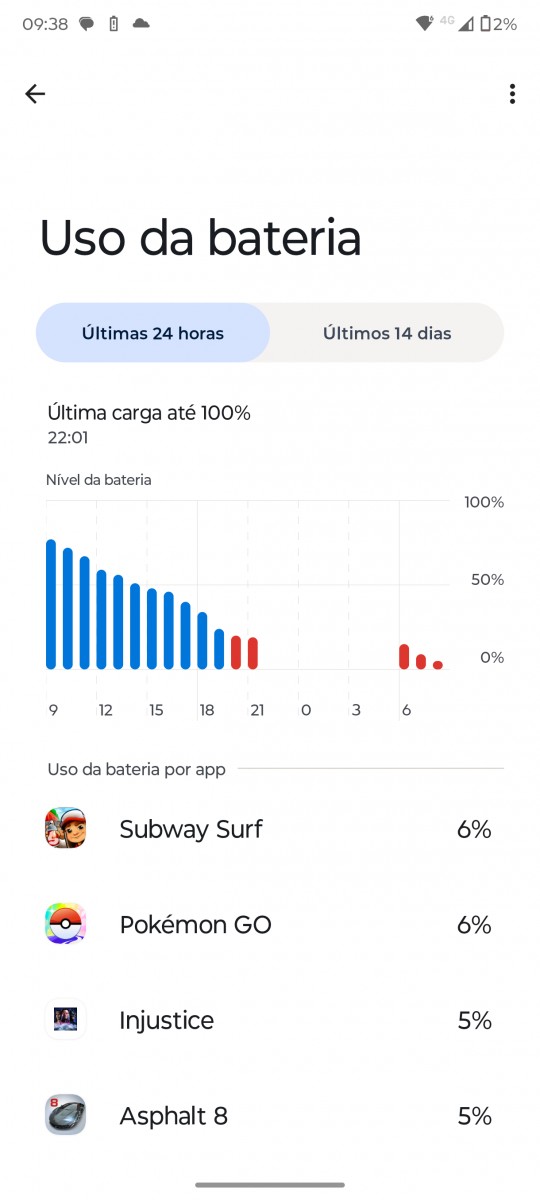540x1200 pixels.
Task: Tap the Injustice app icon
Action: point(65,1020)
